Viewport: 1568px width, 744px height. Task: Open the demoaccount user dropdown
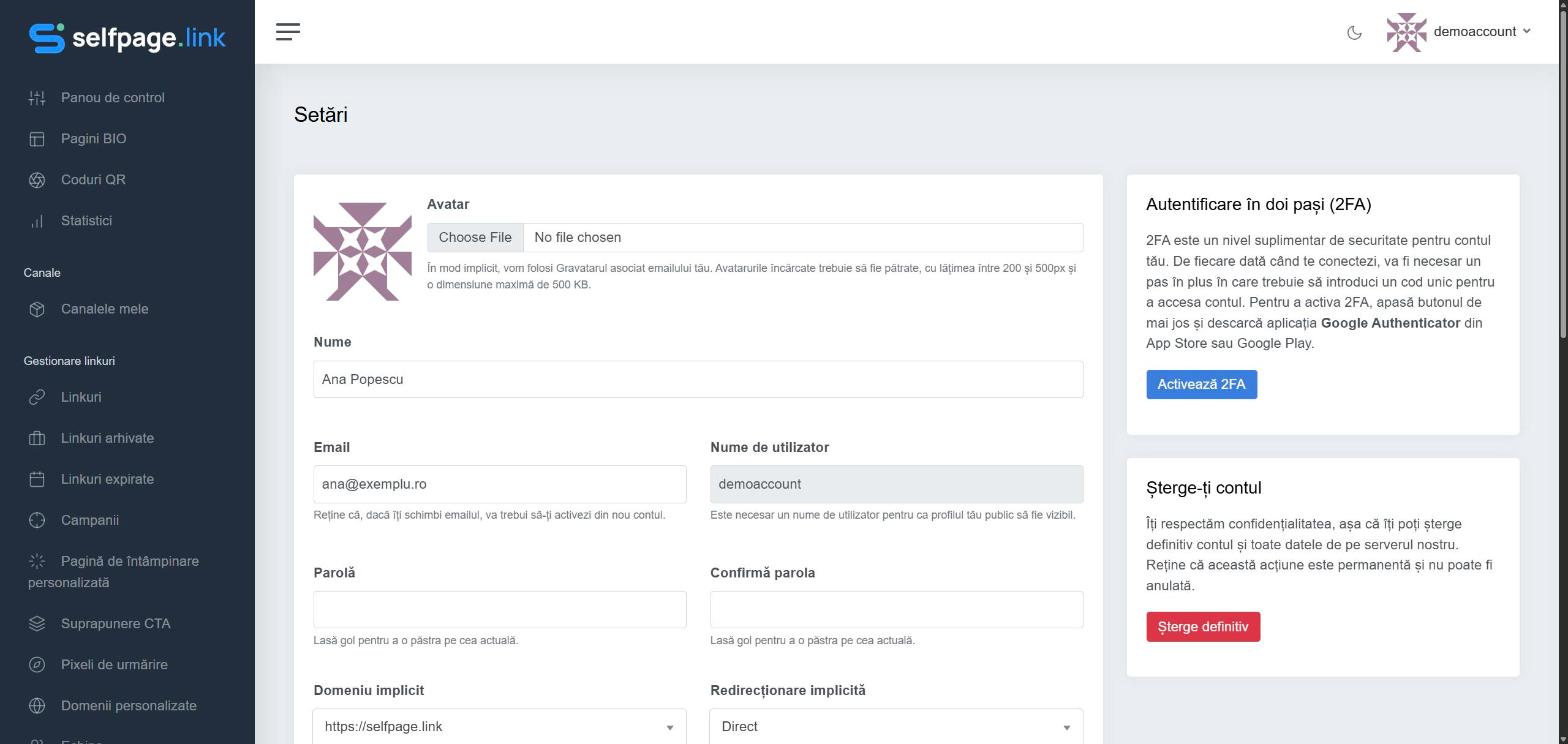(1482, 32)
